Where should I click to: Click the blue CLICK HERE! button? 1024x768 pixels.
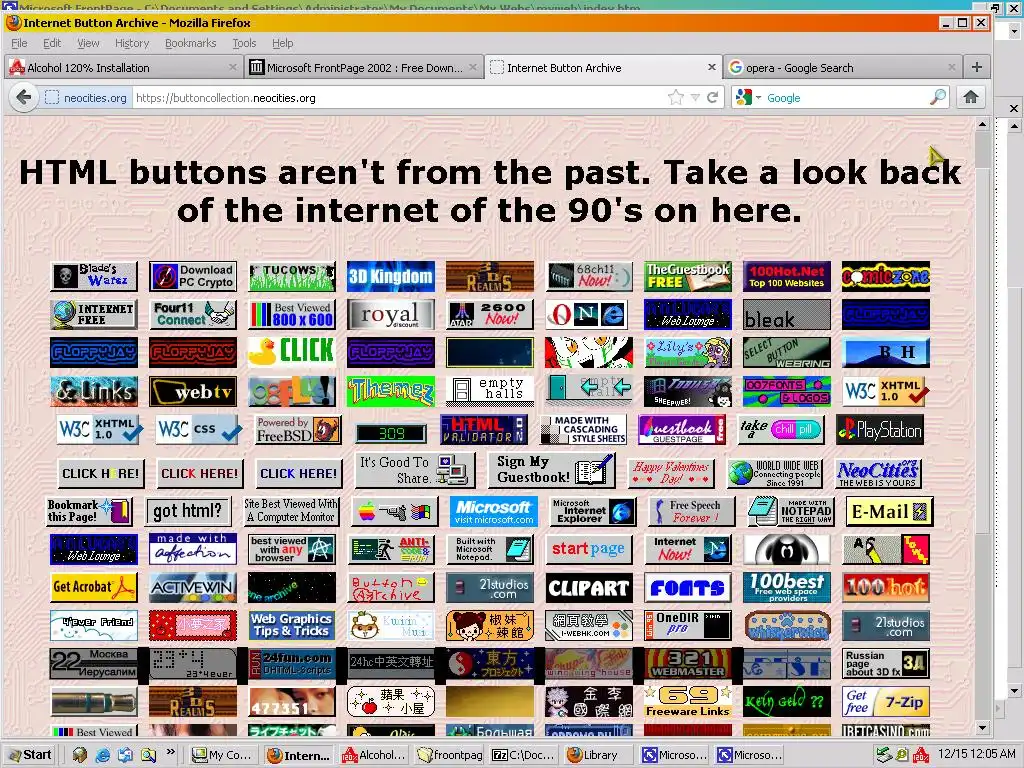[x=298, y=473]
